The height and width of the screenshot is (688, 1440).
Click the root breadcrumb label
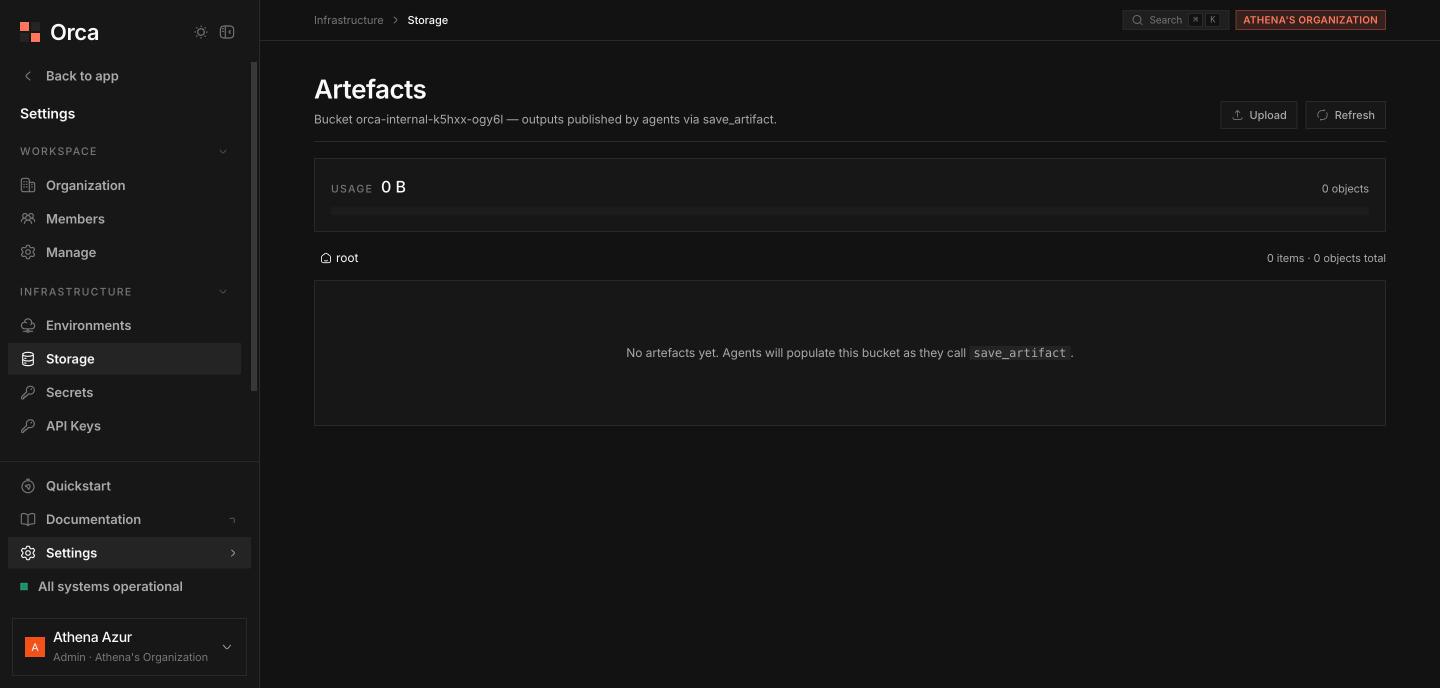(x=347, y=258)
